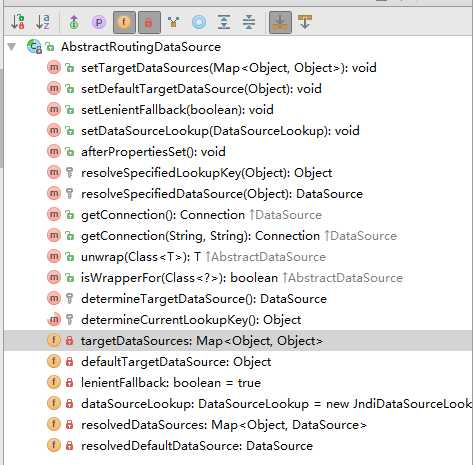Click ↑DataSource label on getConnection() row
The image size is (473, 465).
[286, 215]
